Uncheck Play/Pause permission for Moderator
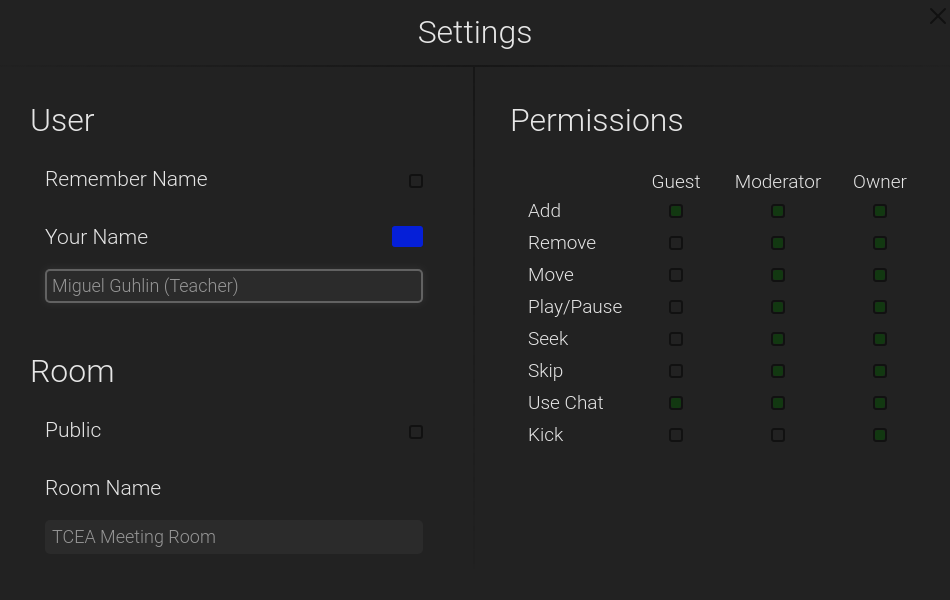The width and height of the screenshot is (950, 600). (778, 307)
